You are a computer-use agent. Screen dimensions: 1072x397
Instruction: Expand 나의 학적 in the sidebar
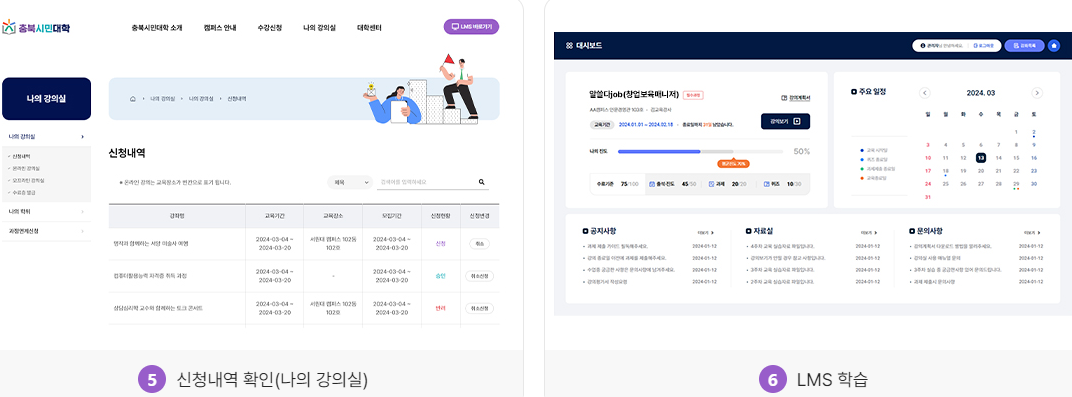pos(46,212)
